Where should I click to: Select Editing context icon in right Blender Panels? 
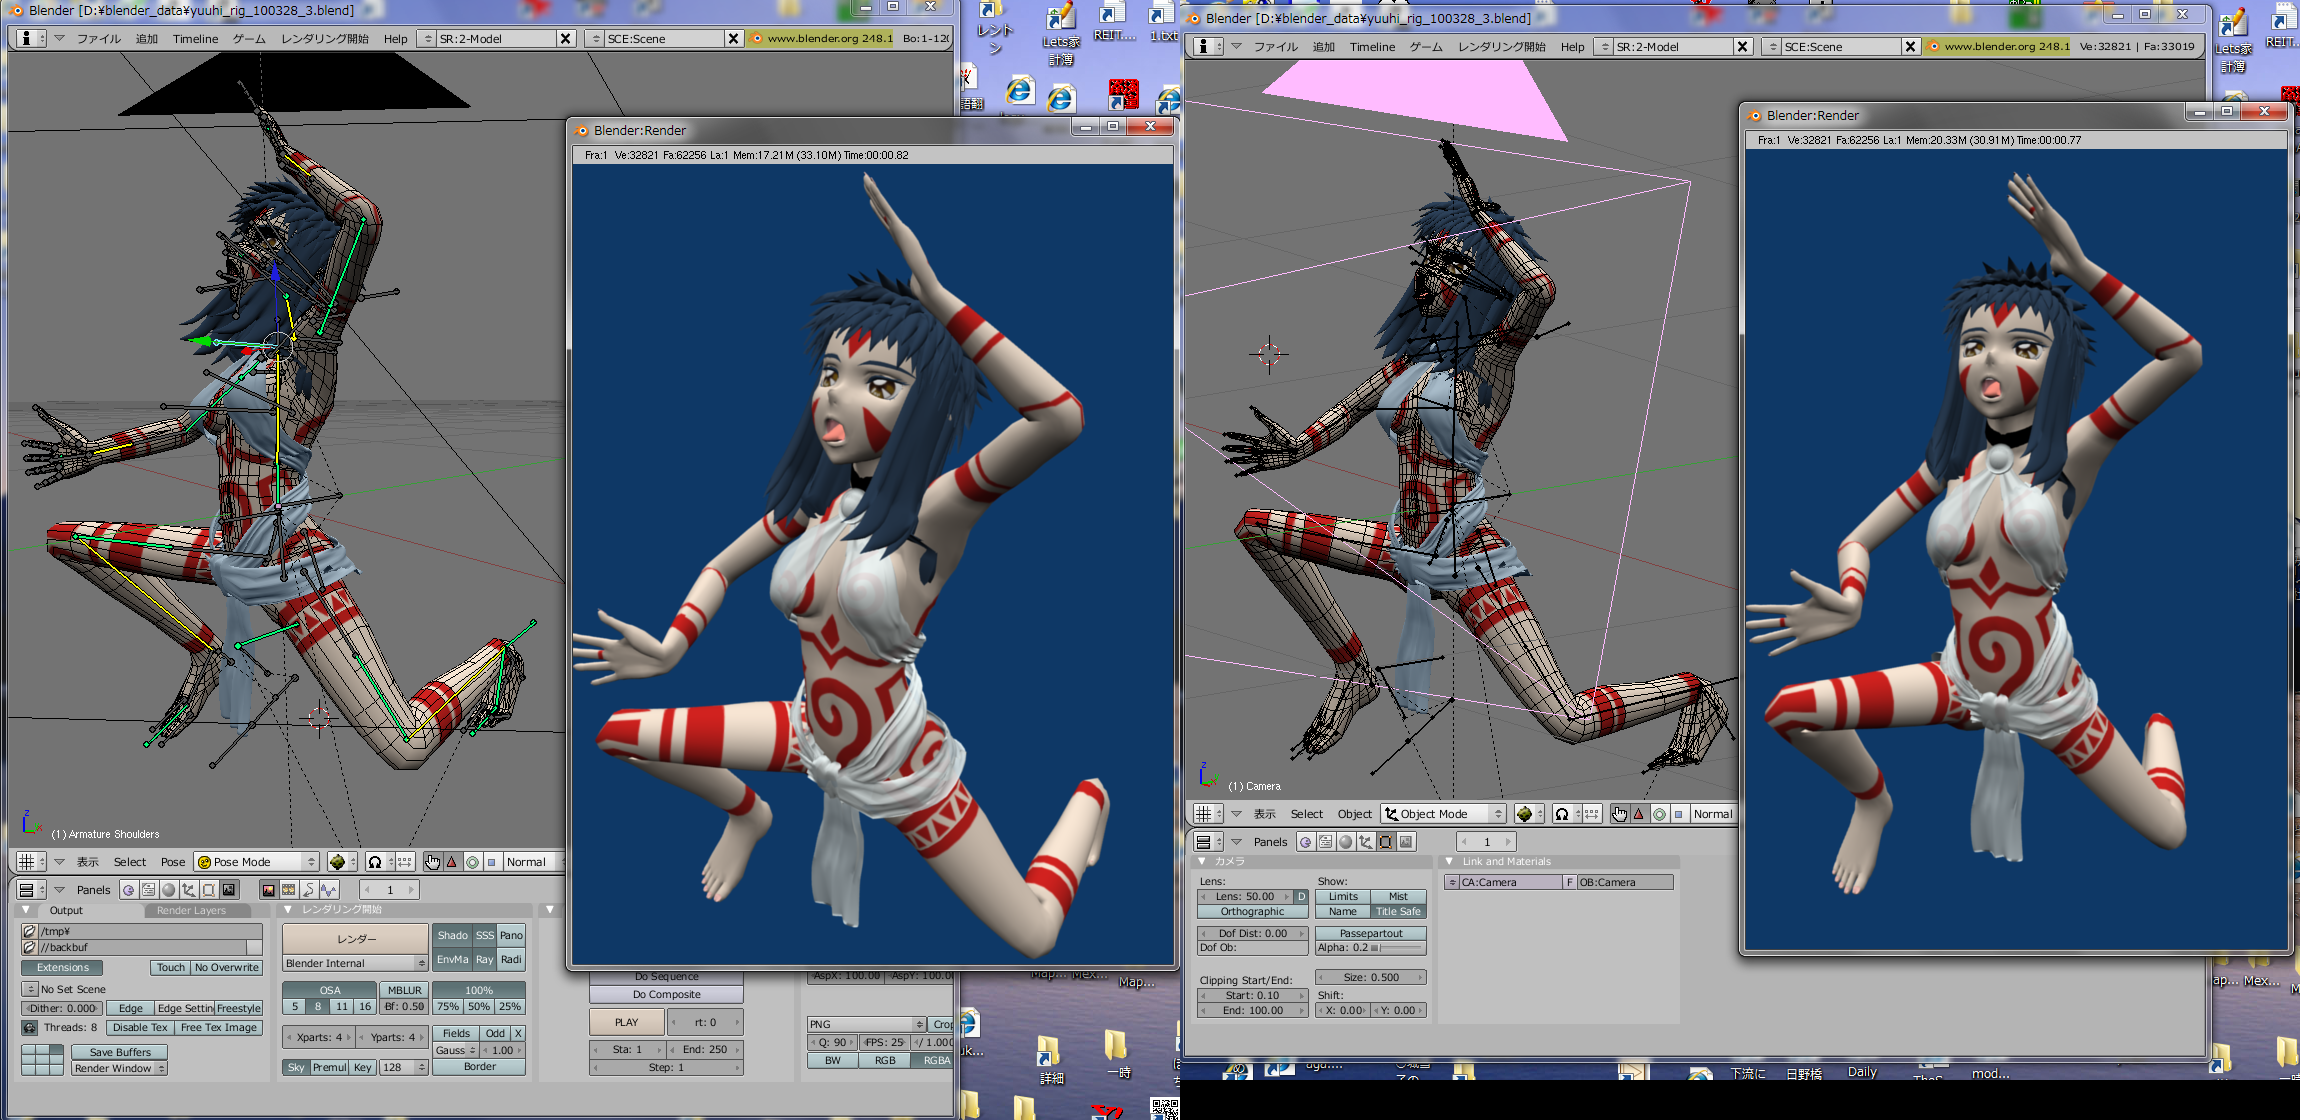pos(1385,842)
